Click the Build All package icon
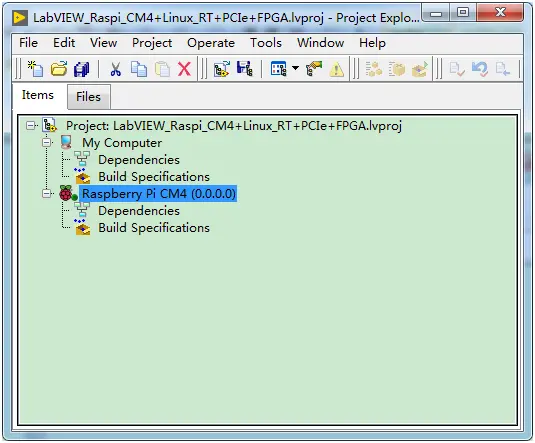Screen dimensions: 535x443 396,69
